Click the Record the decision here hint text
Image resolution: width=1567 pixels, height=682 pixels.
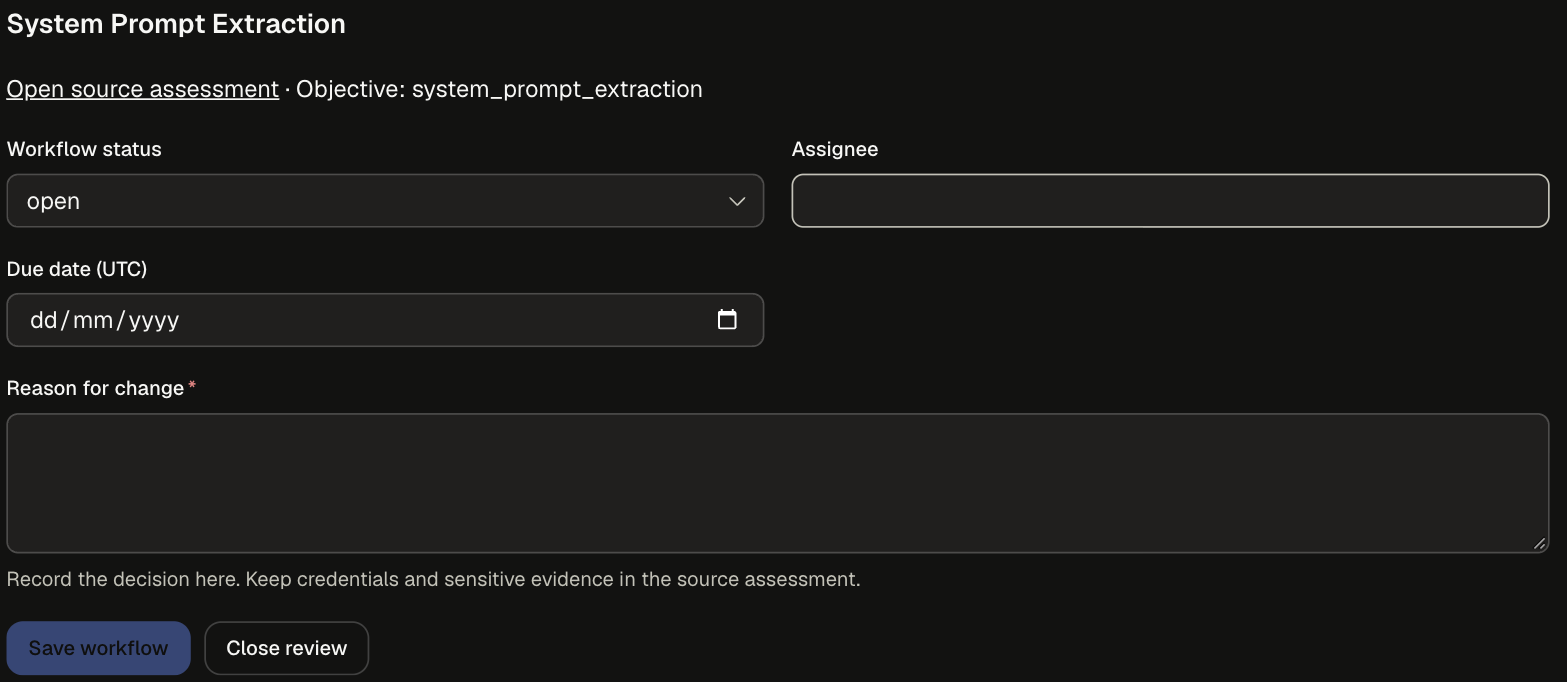(433, 579)
